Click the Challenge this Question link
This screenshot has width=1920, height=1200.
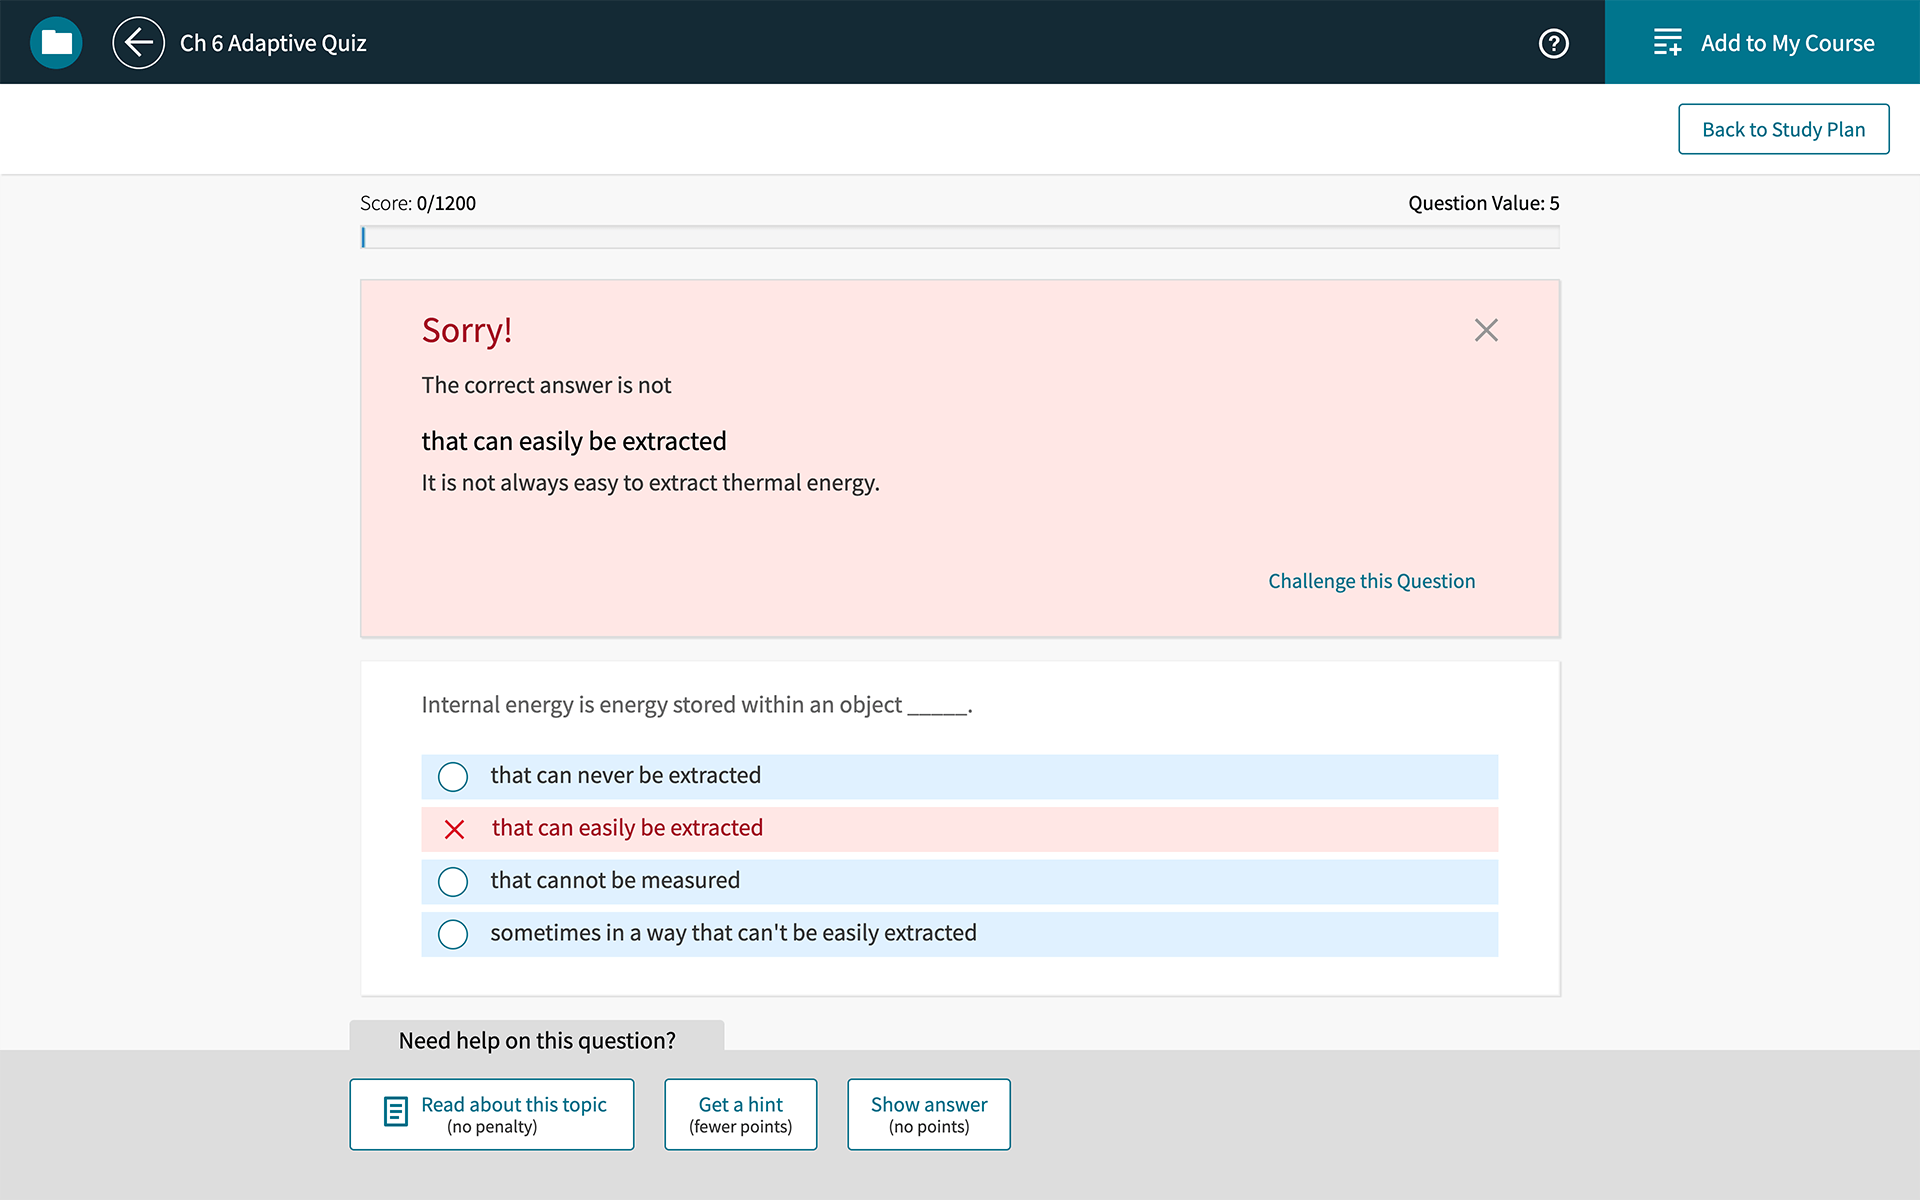(1373, 579)
